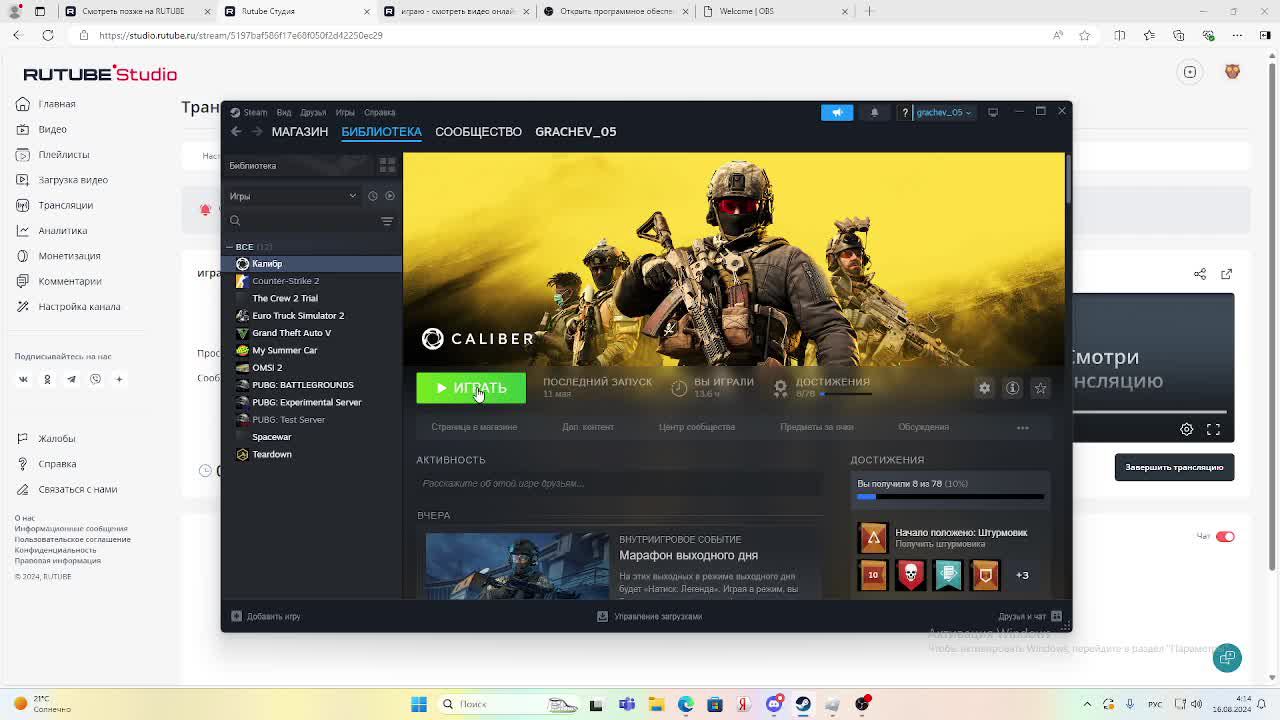The width and height of the screenshot is (1280, 720).
Task: Open СООБЩЕСТВО tab in Steam
Action: 478,131
